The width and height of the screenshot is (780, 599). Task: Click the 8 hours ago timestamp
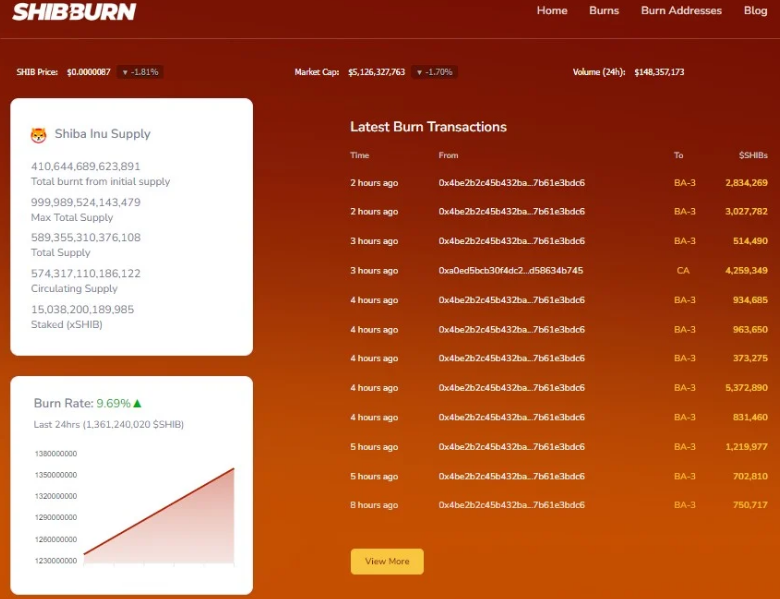374,505
